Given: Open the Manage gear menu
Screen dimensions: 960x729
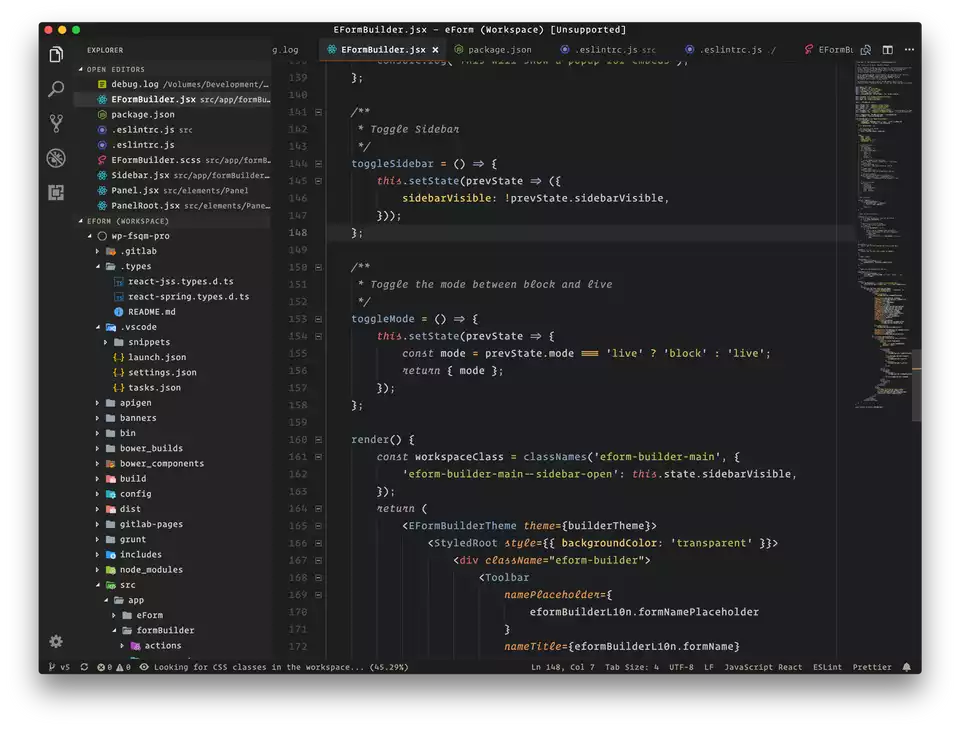Looking at the screenshot, I should pyautogui.click(x=56, y=641).
